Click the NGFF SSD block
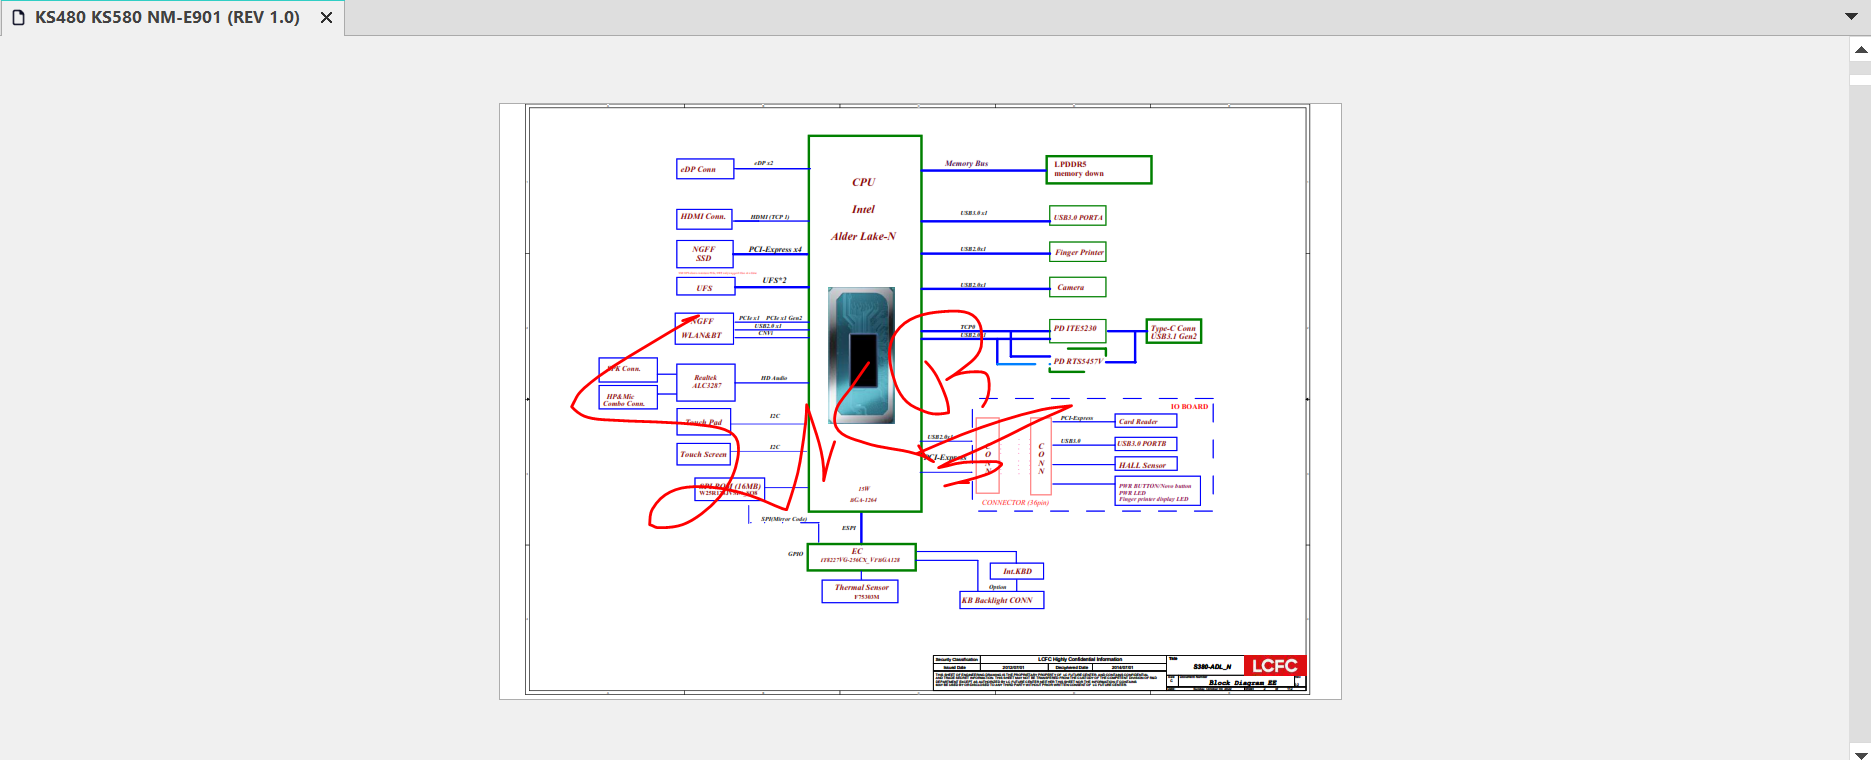The image size is (1871, 760). point(704,254)
